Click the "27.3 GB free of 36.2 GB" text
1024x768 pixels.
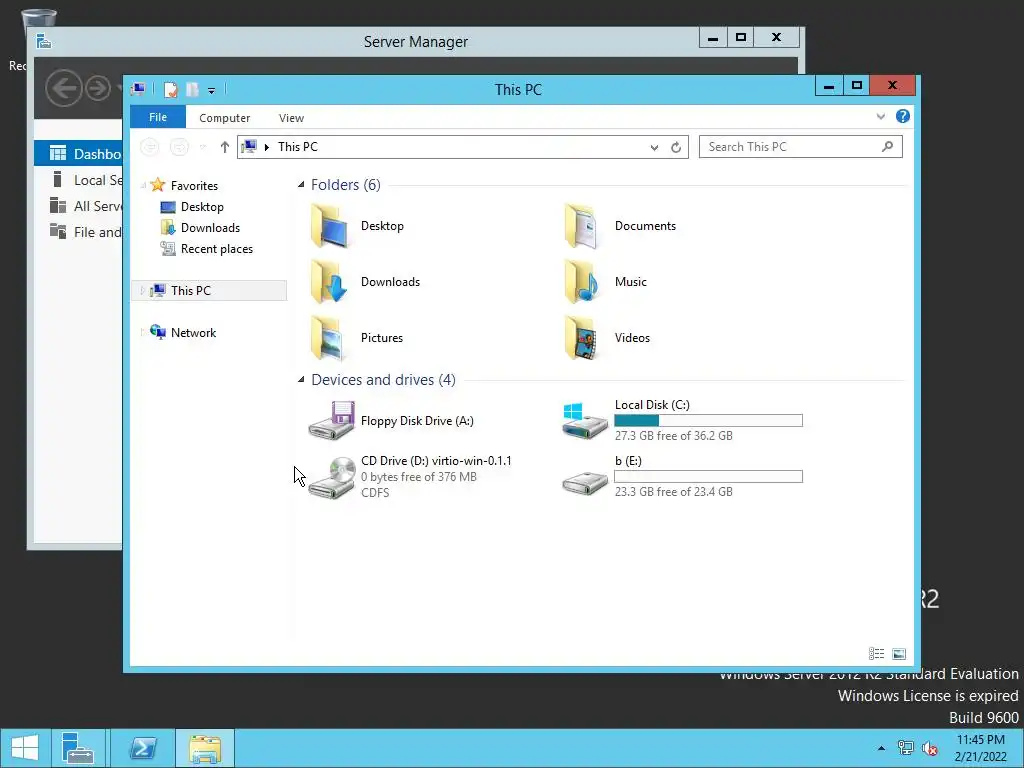[x=673, y=436]
